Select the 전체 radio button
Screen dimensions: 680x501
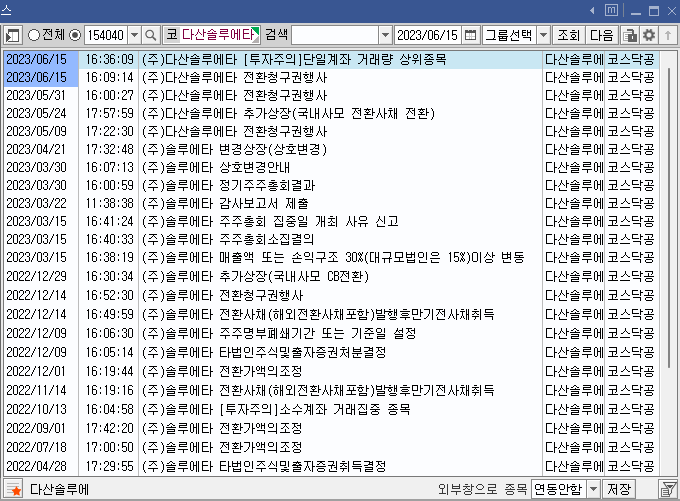coord(33,35)
